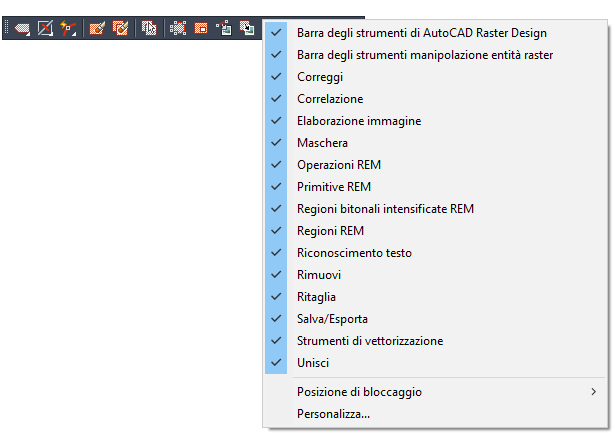615x435 pixels.
Task: Select the Regioni REM menu entry
Action: point(435,231)
